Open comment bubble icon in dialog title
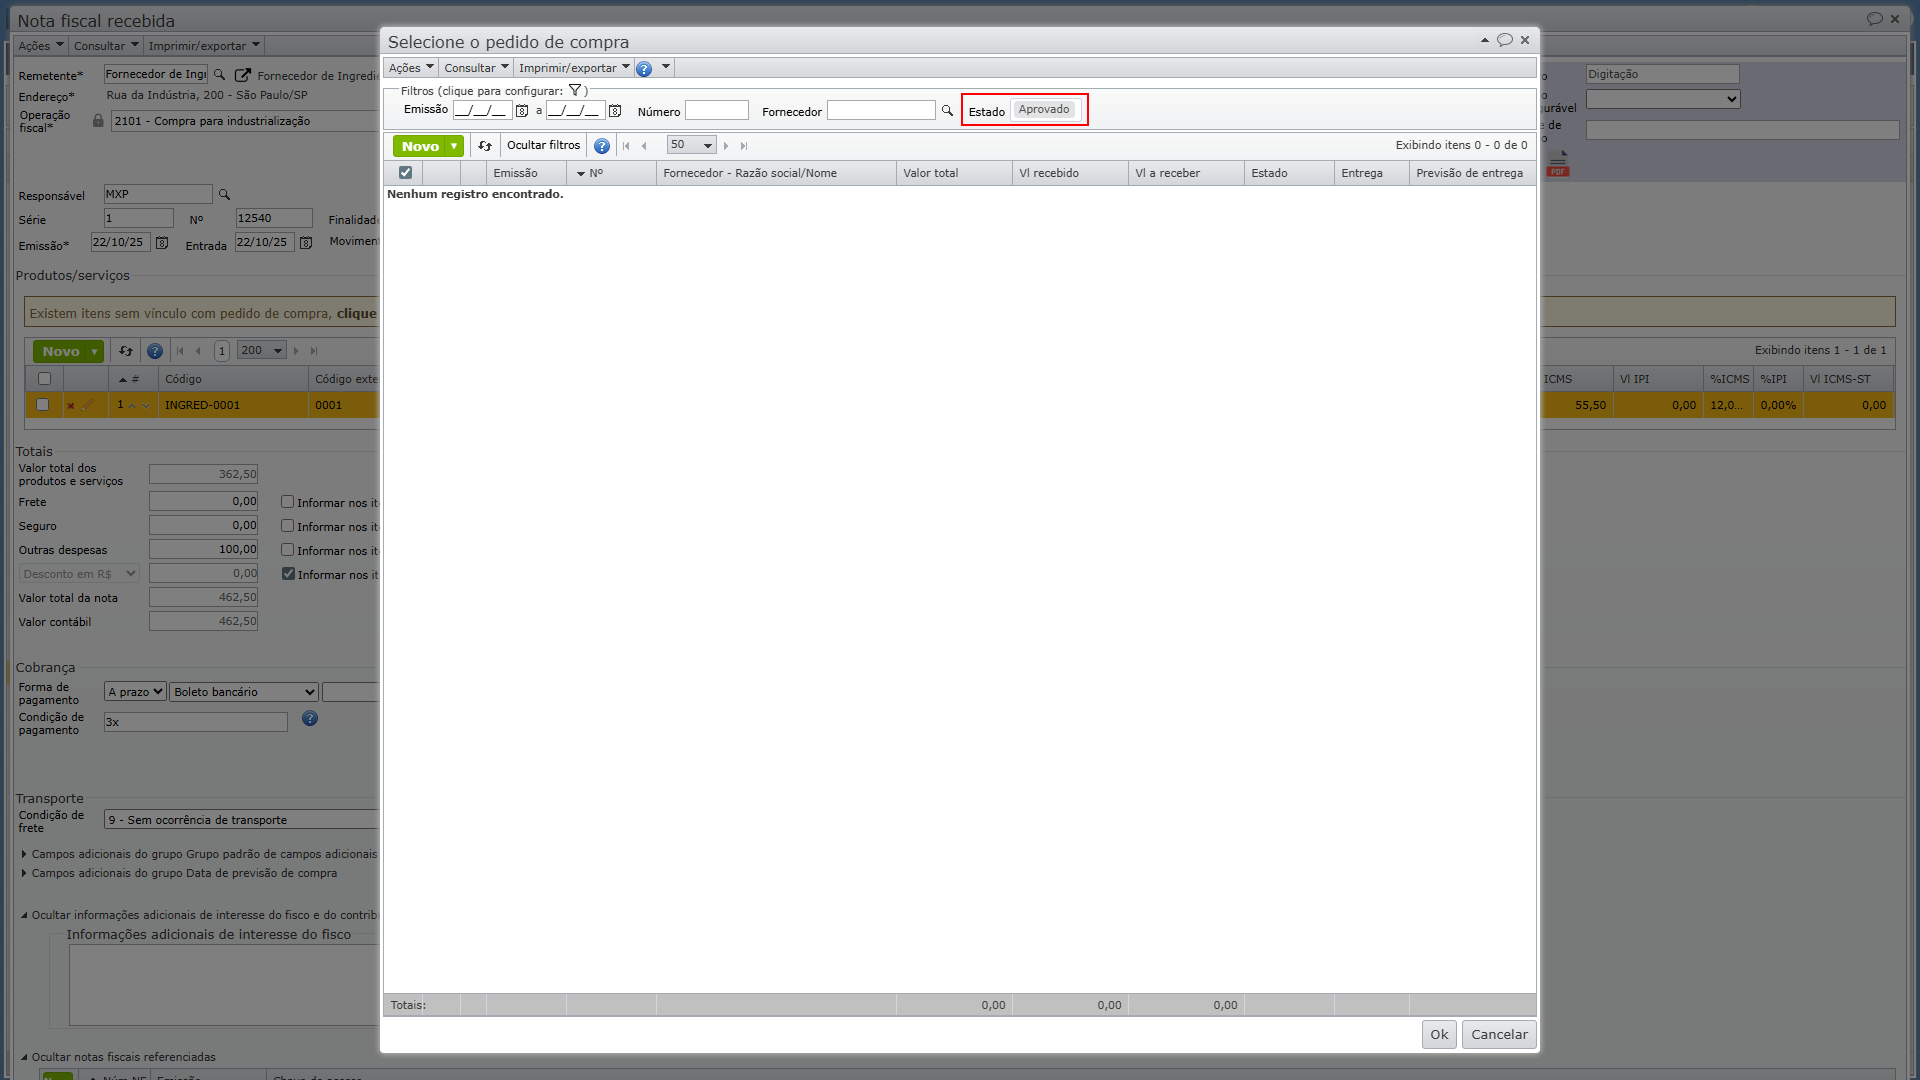The image size is (1920, 1080). [1505, 40]
